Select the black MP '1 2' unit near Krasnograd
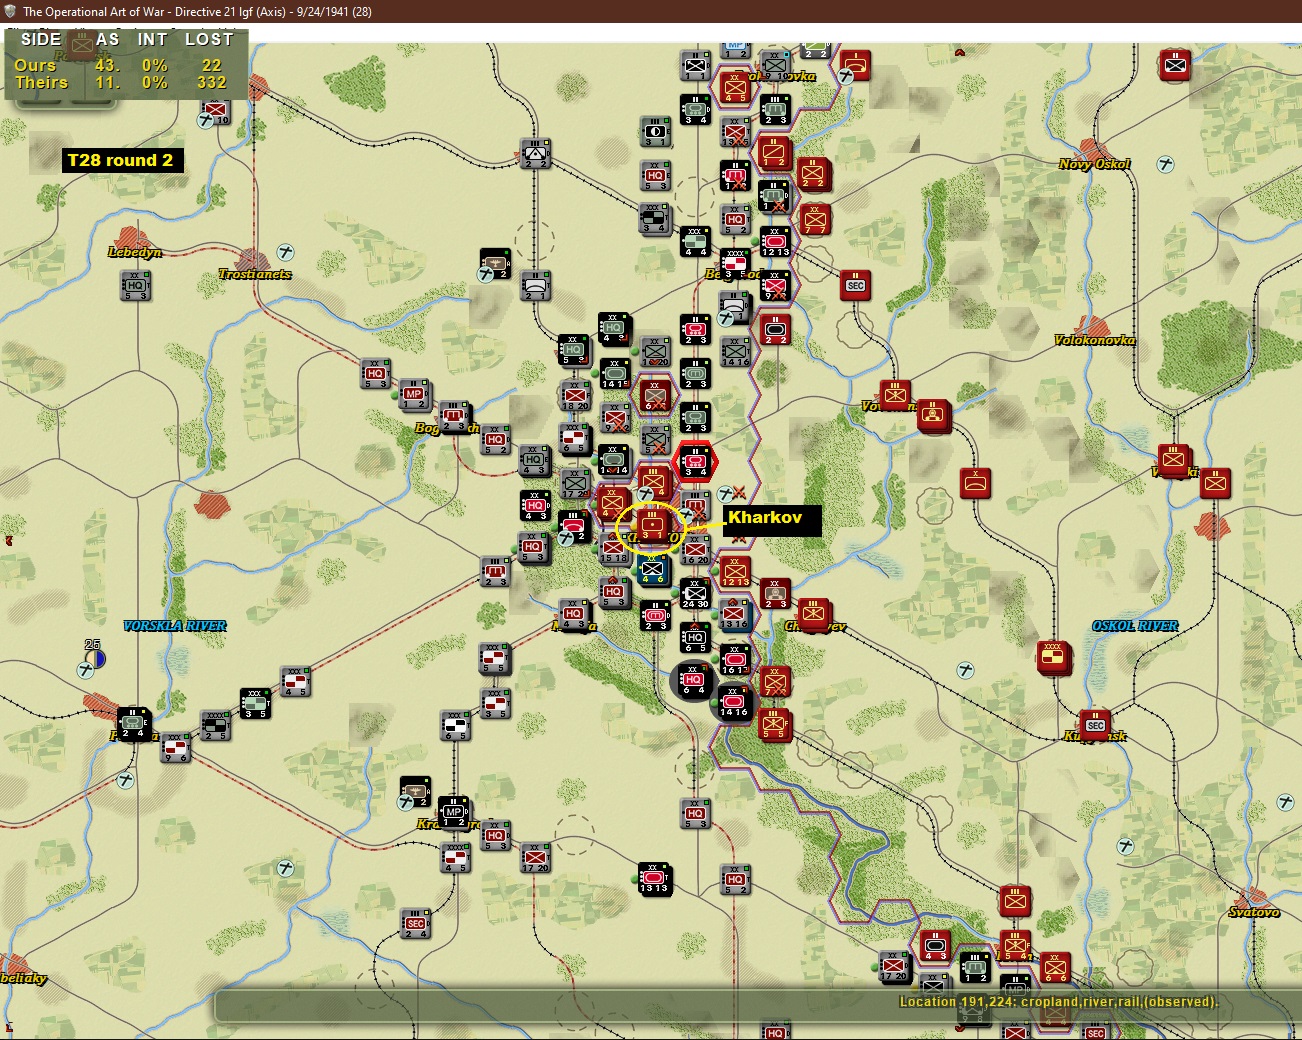 (454, 812)
